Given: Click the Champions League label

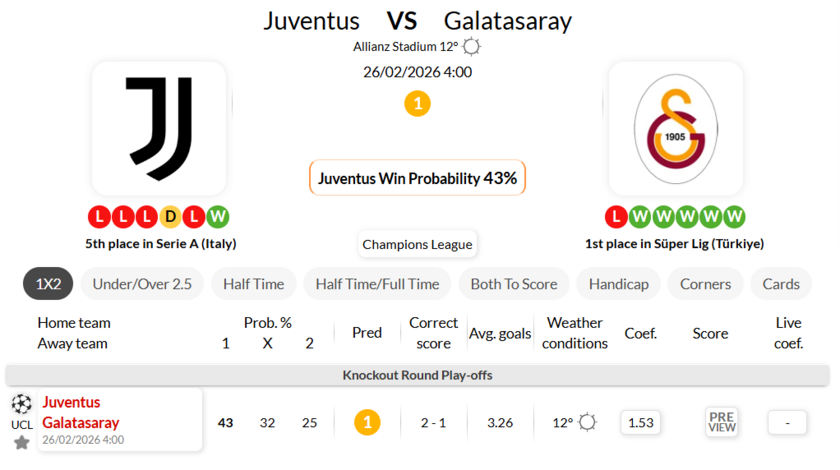Looking at the screenshot, I should coord(417,244).
